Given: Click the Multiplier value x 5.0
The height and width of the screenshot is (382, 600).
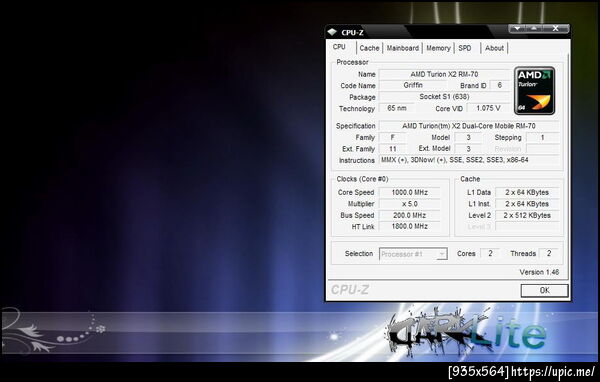Looking at the screenshot, I should tap(409, 204).
